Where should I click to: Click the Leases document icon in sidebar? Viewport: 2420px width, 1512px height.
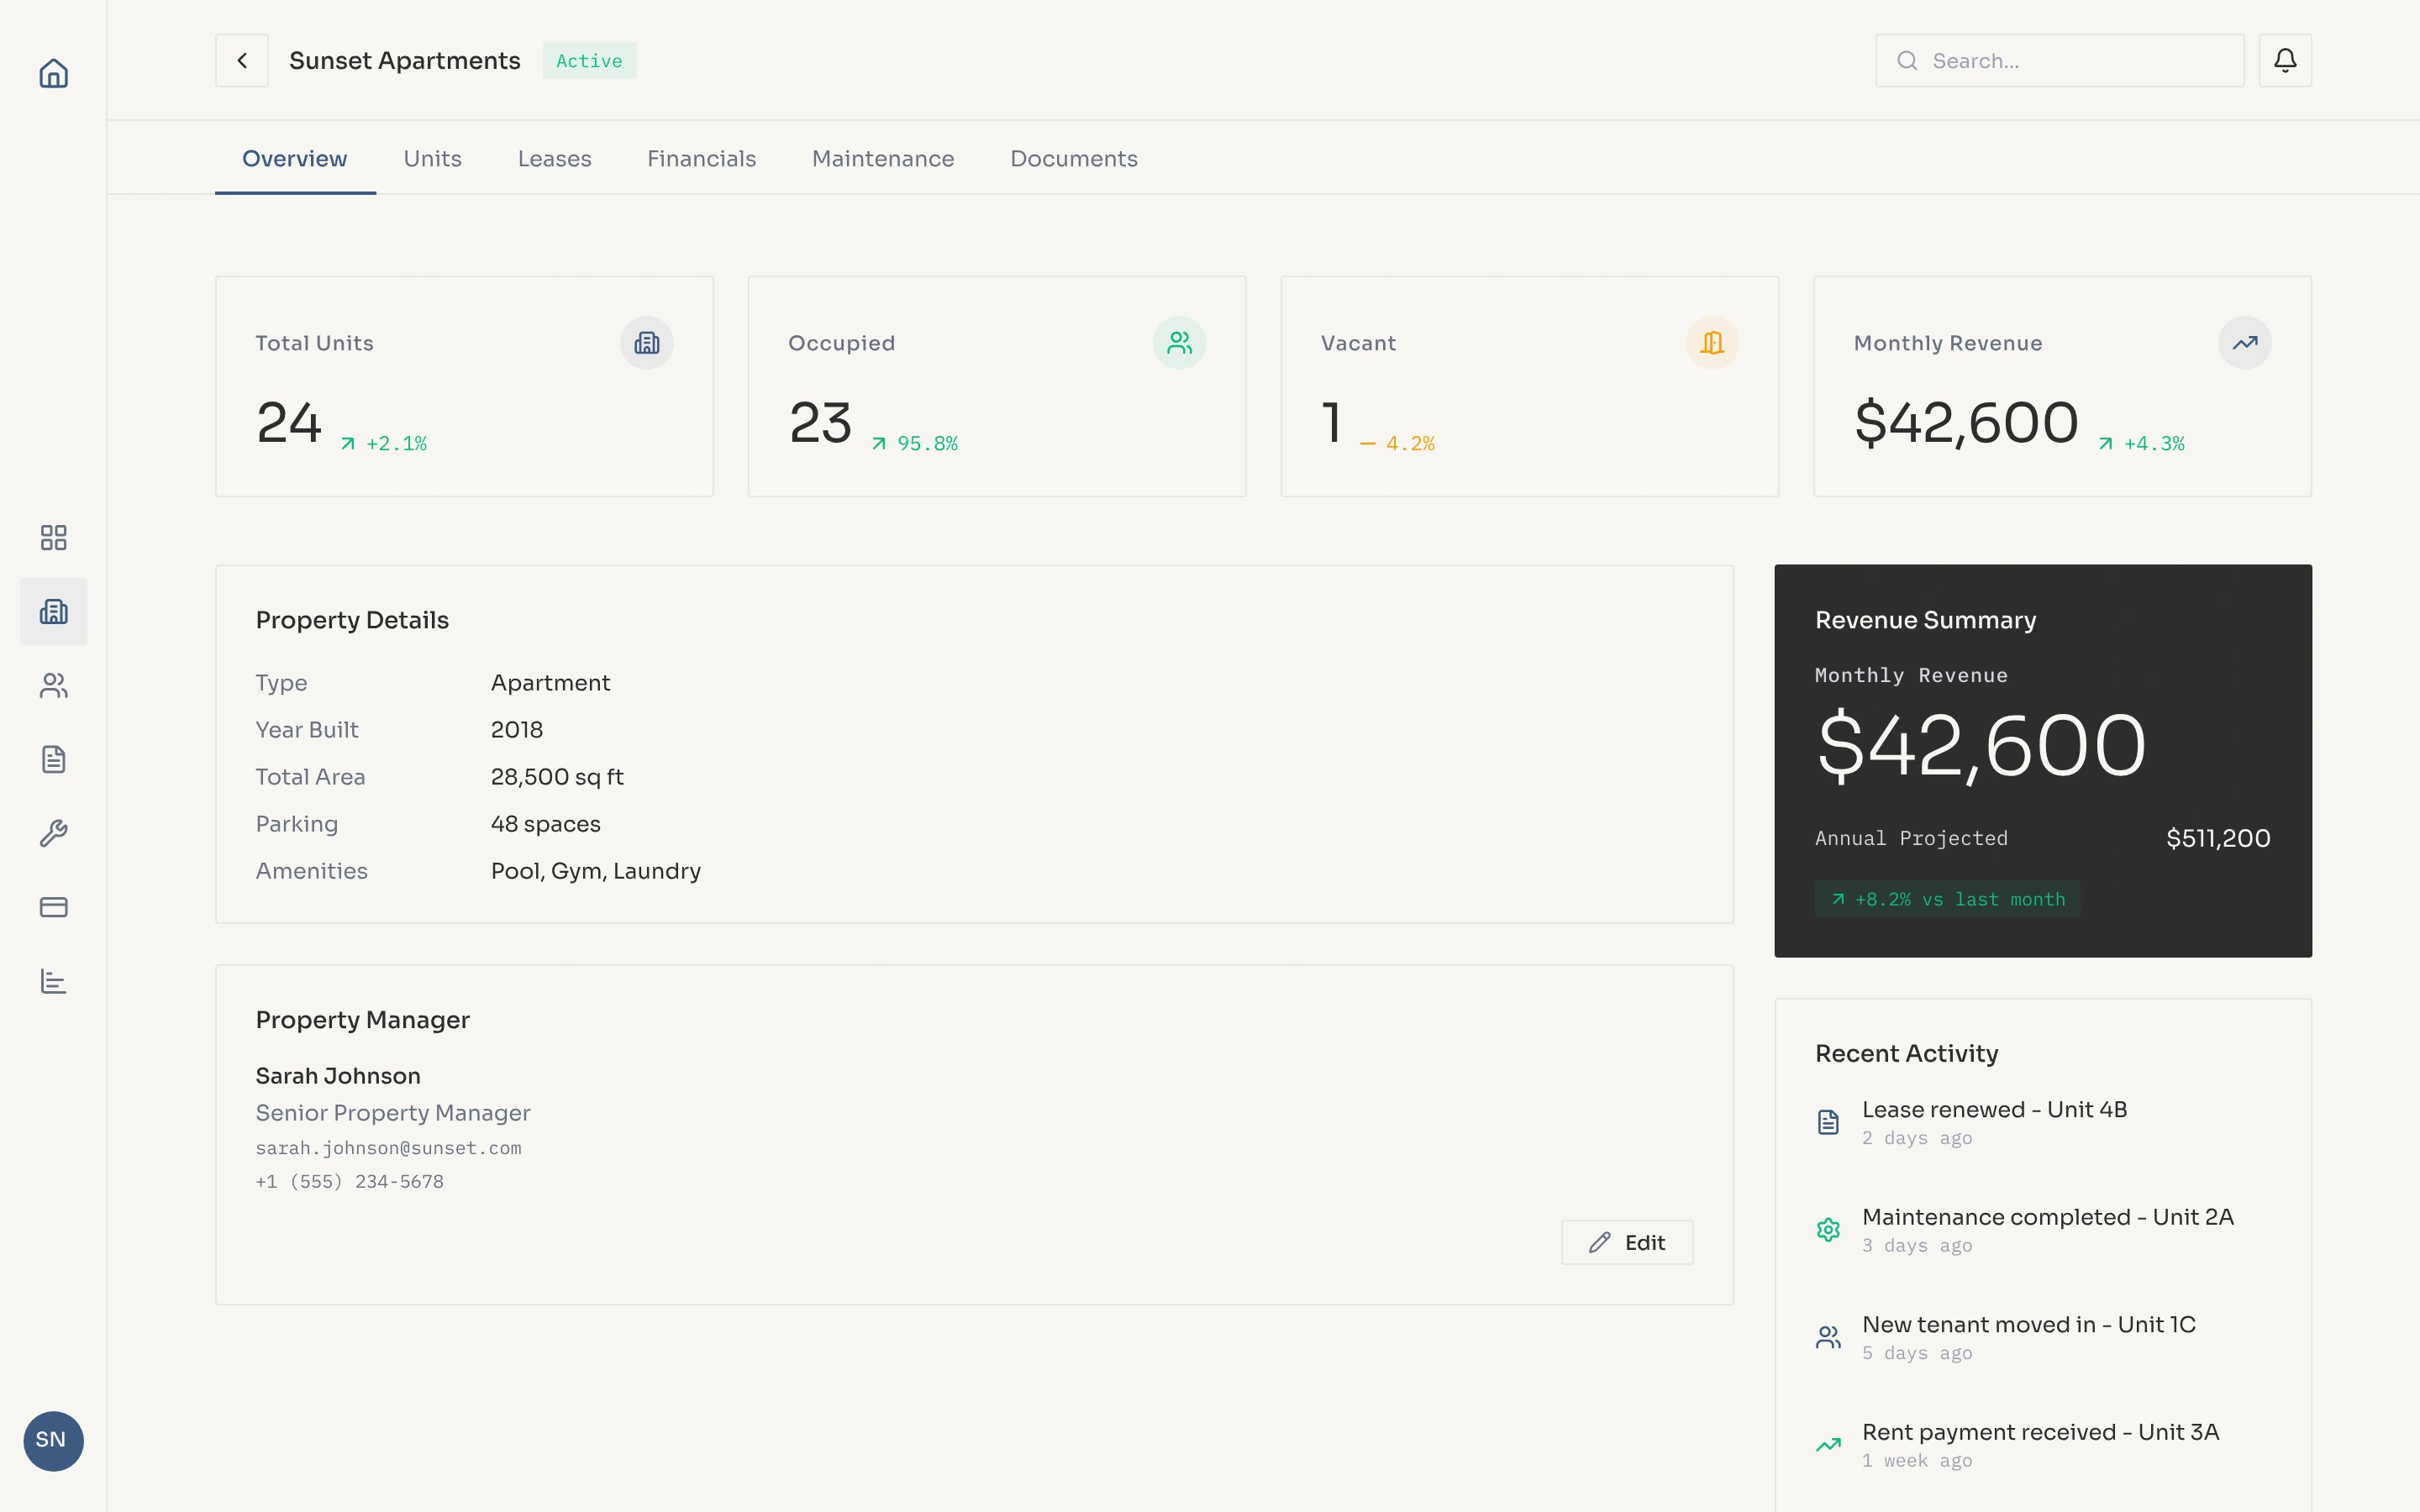coord(53,759)
